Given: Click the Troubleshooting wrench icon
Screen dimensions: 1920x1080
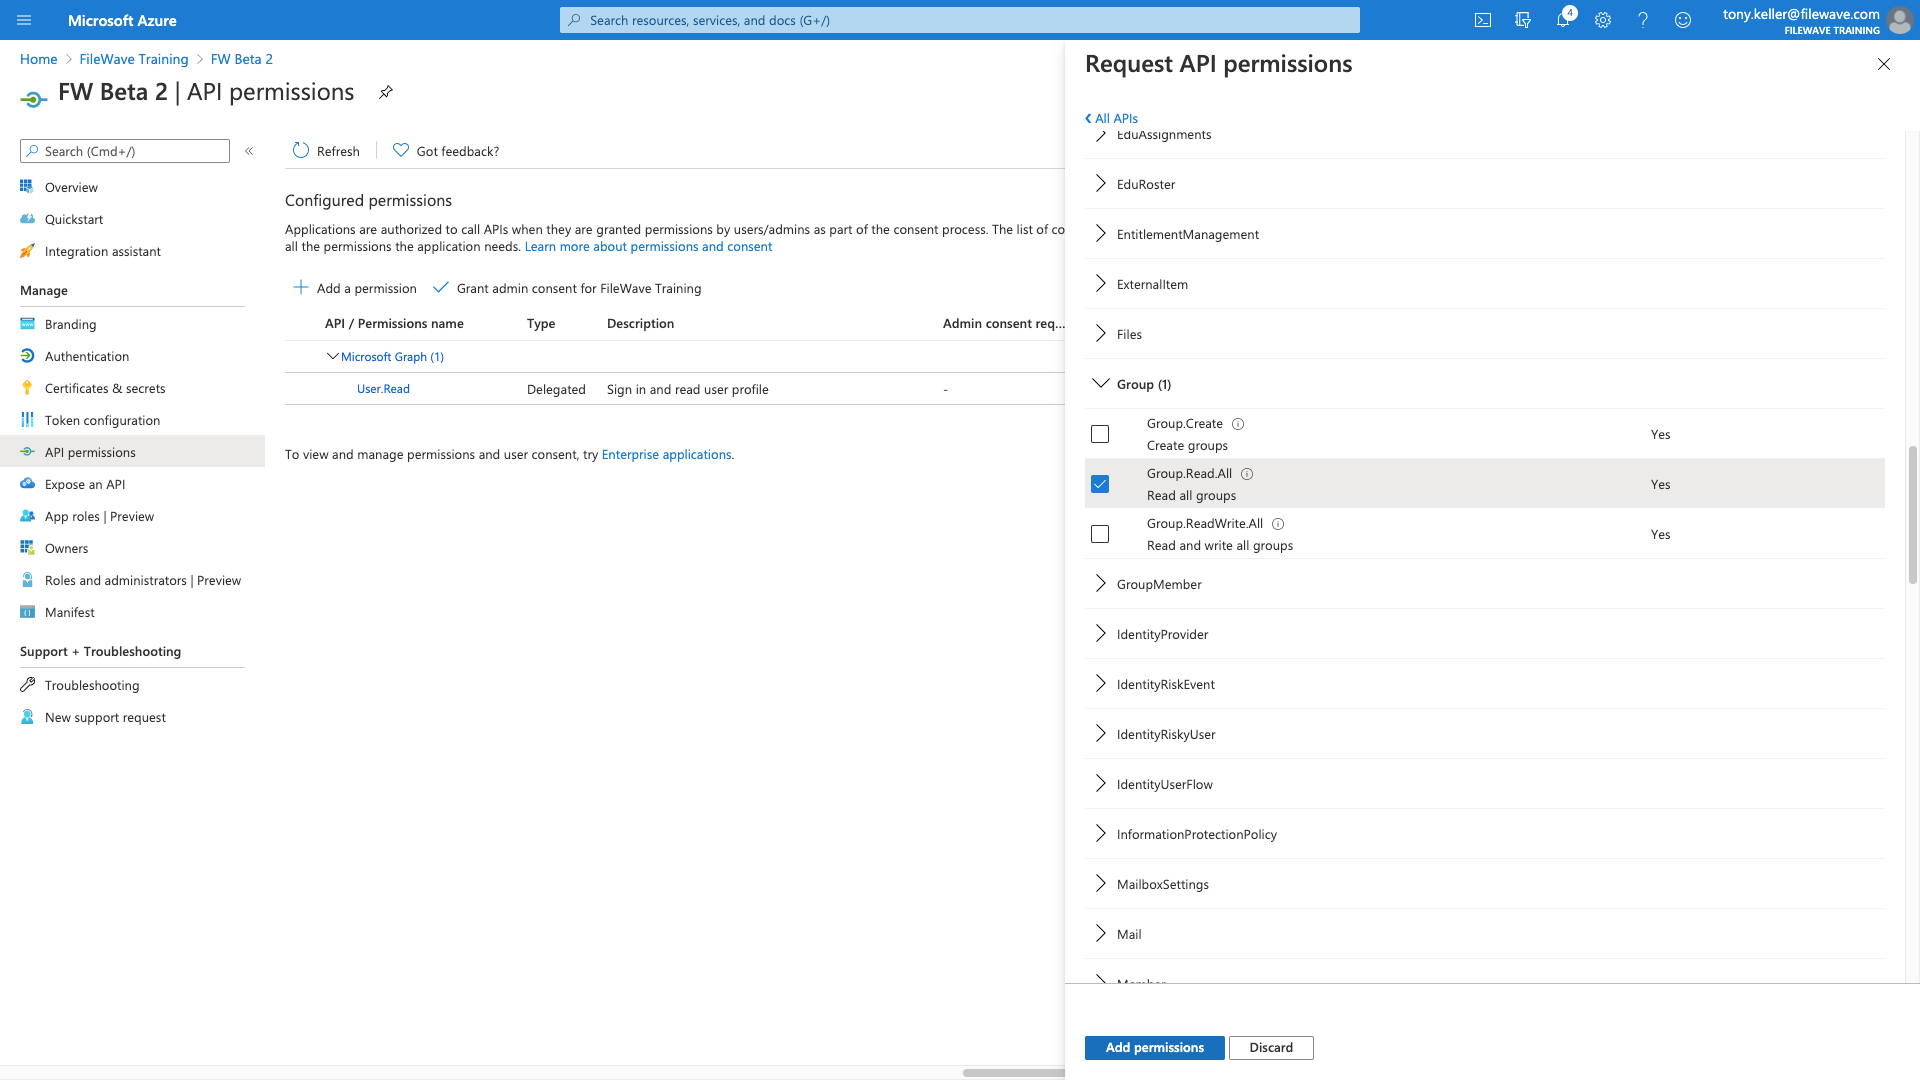Looking at the screenshot, I should coord(27,685).
